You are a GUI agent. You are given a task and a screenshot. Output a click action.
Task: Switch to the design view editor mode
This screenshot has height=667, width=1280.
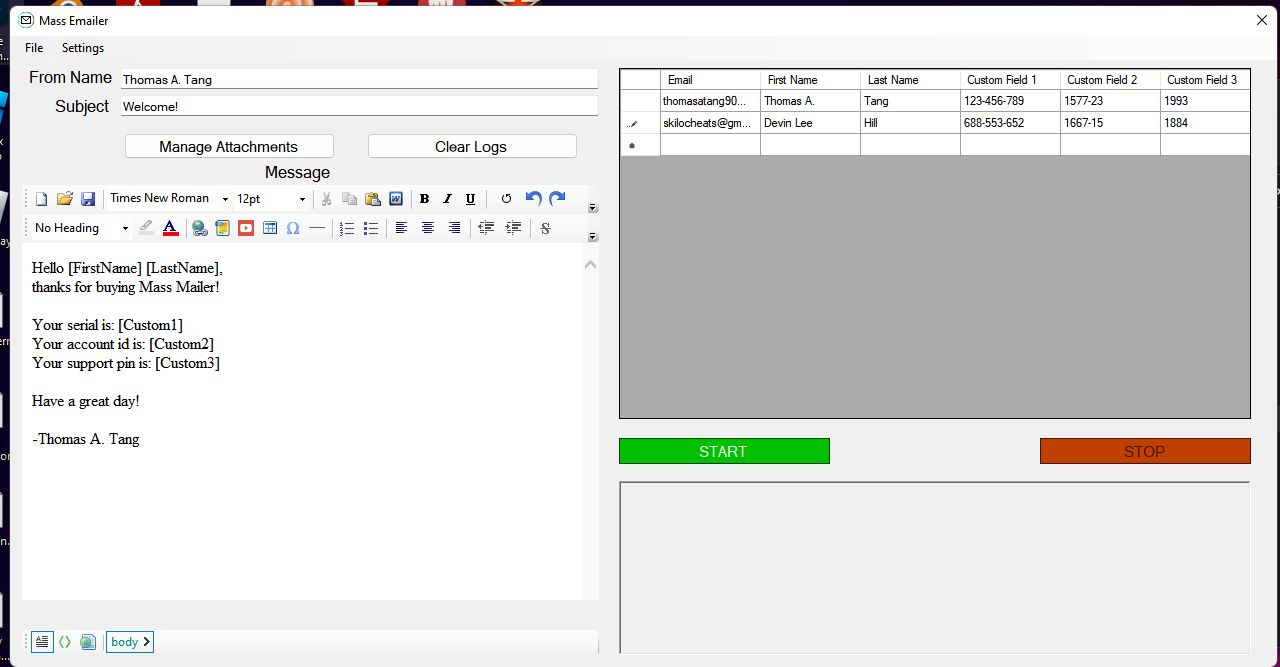[42, 642]
